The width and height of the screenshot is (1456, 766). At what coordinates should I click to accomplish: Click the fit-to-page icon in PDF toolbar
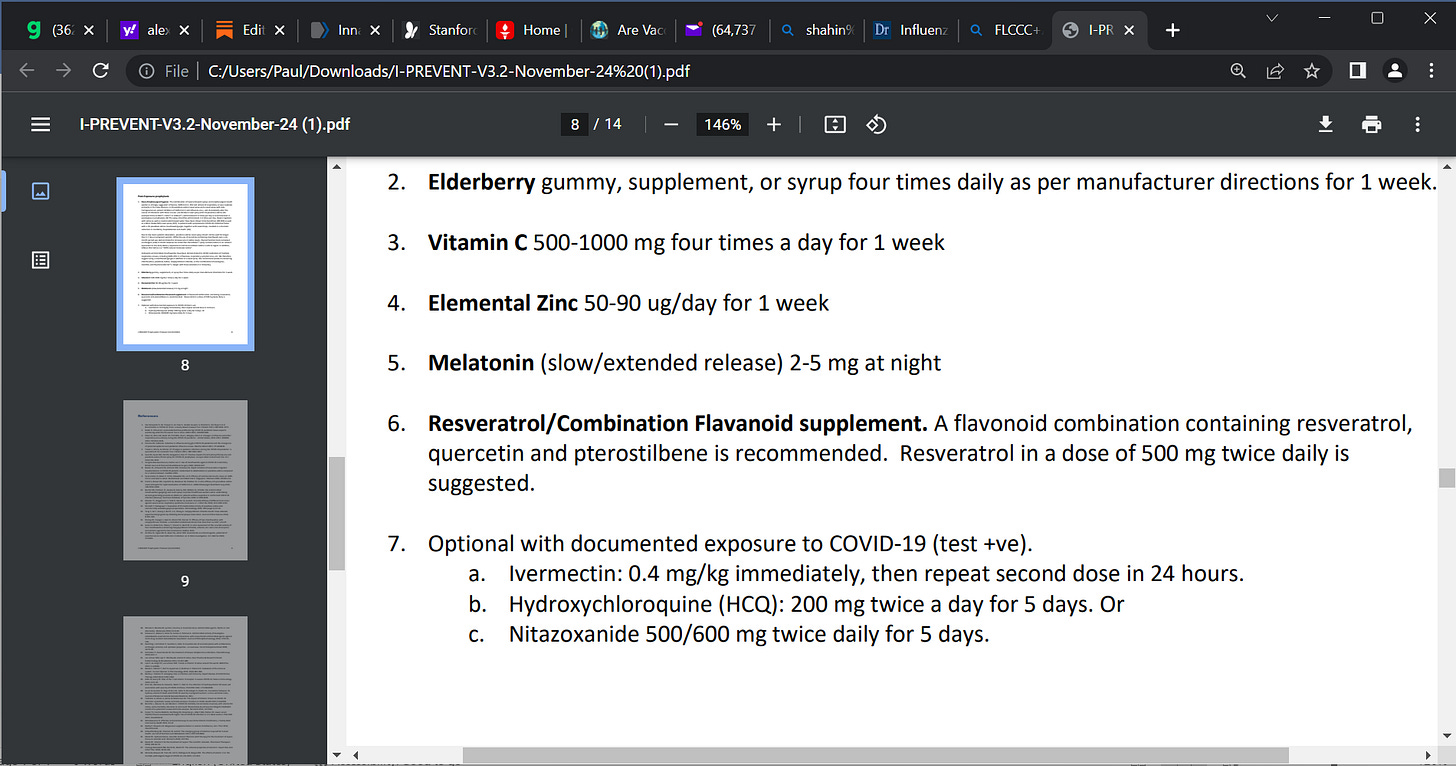pos(835,124)
